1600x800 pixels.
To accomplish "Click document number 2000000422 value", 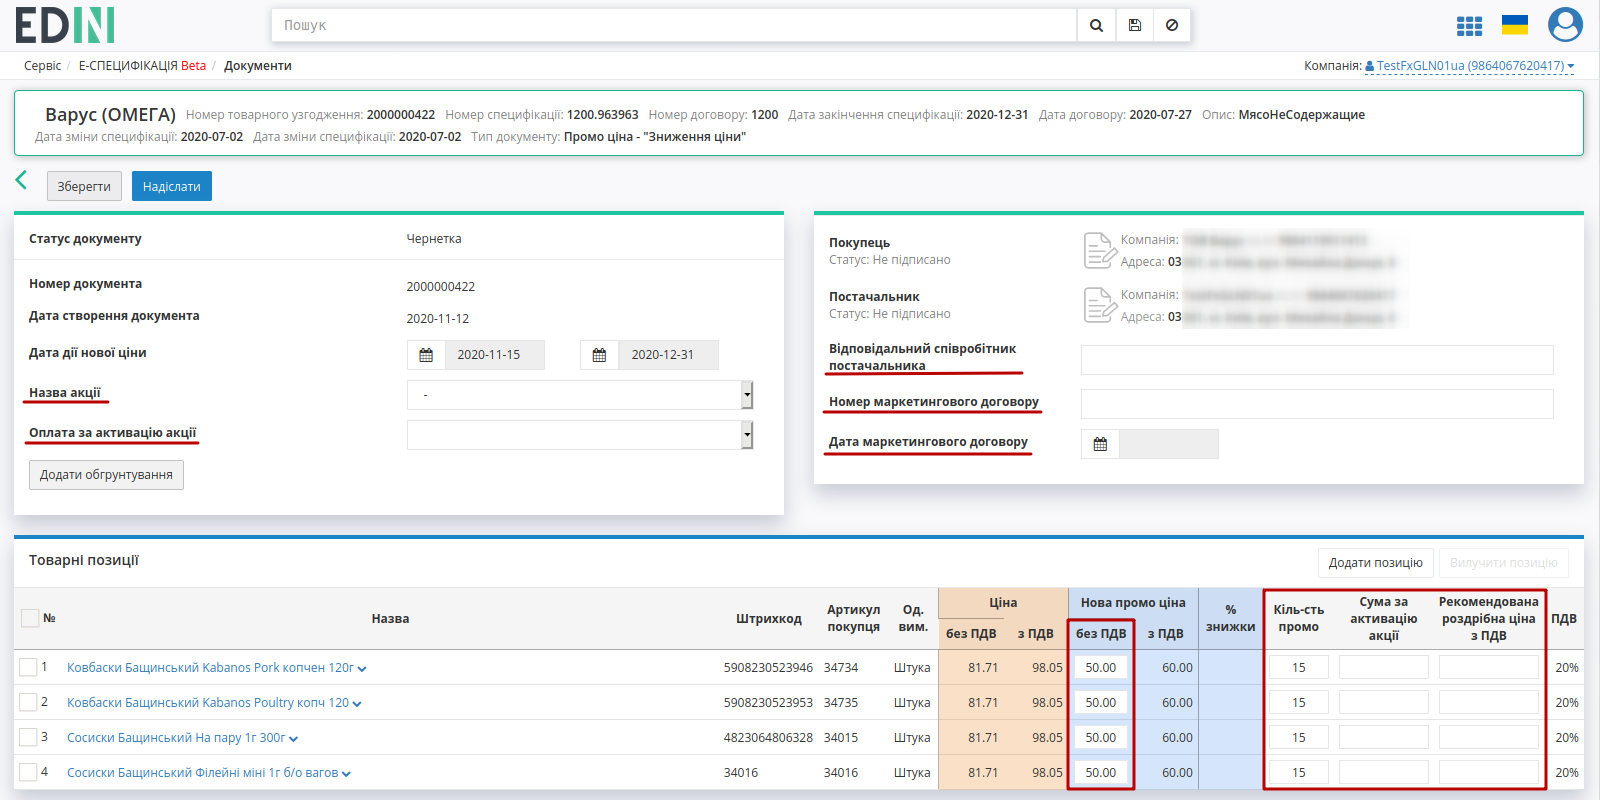I will [x=441, y=287].
